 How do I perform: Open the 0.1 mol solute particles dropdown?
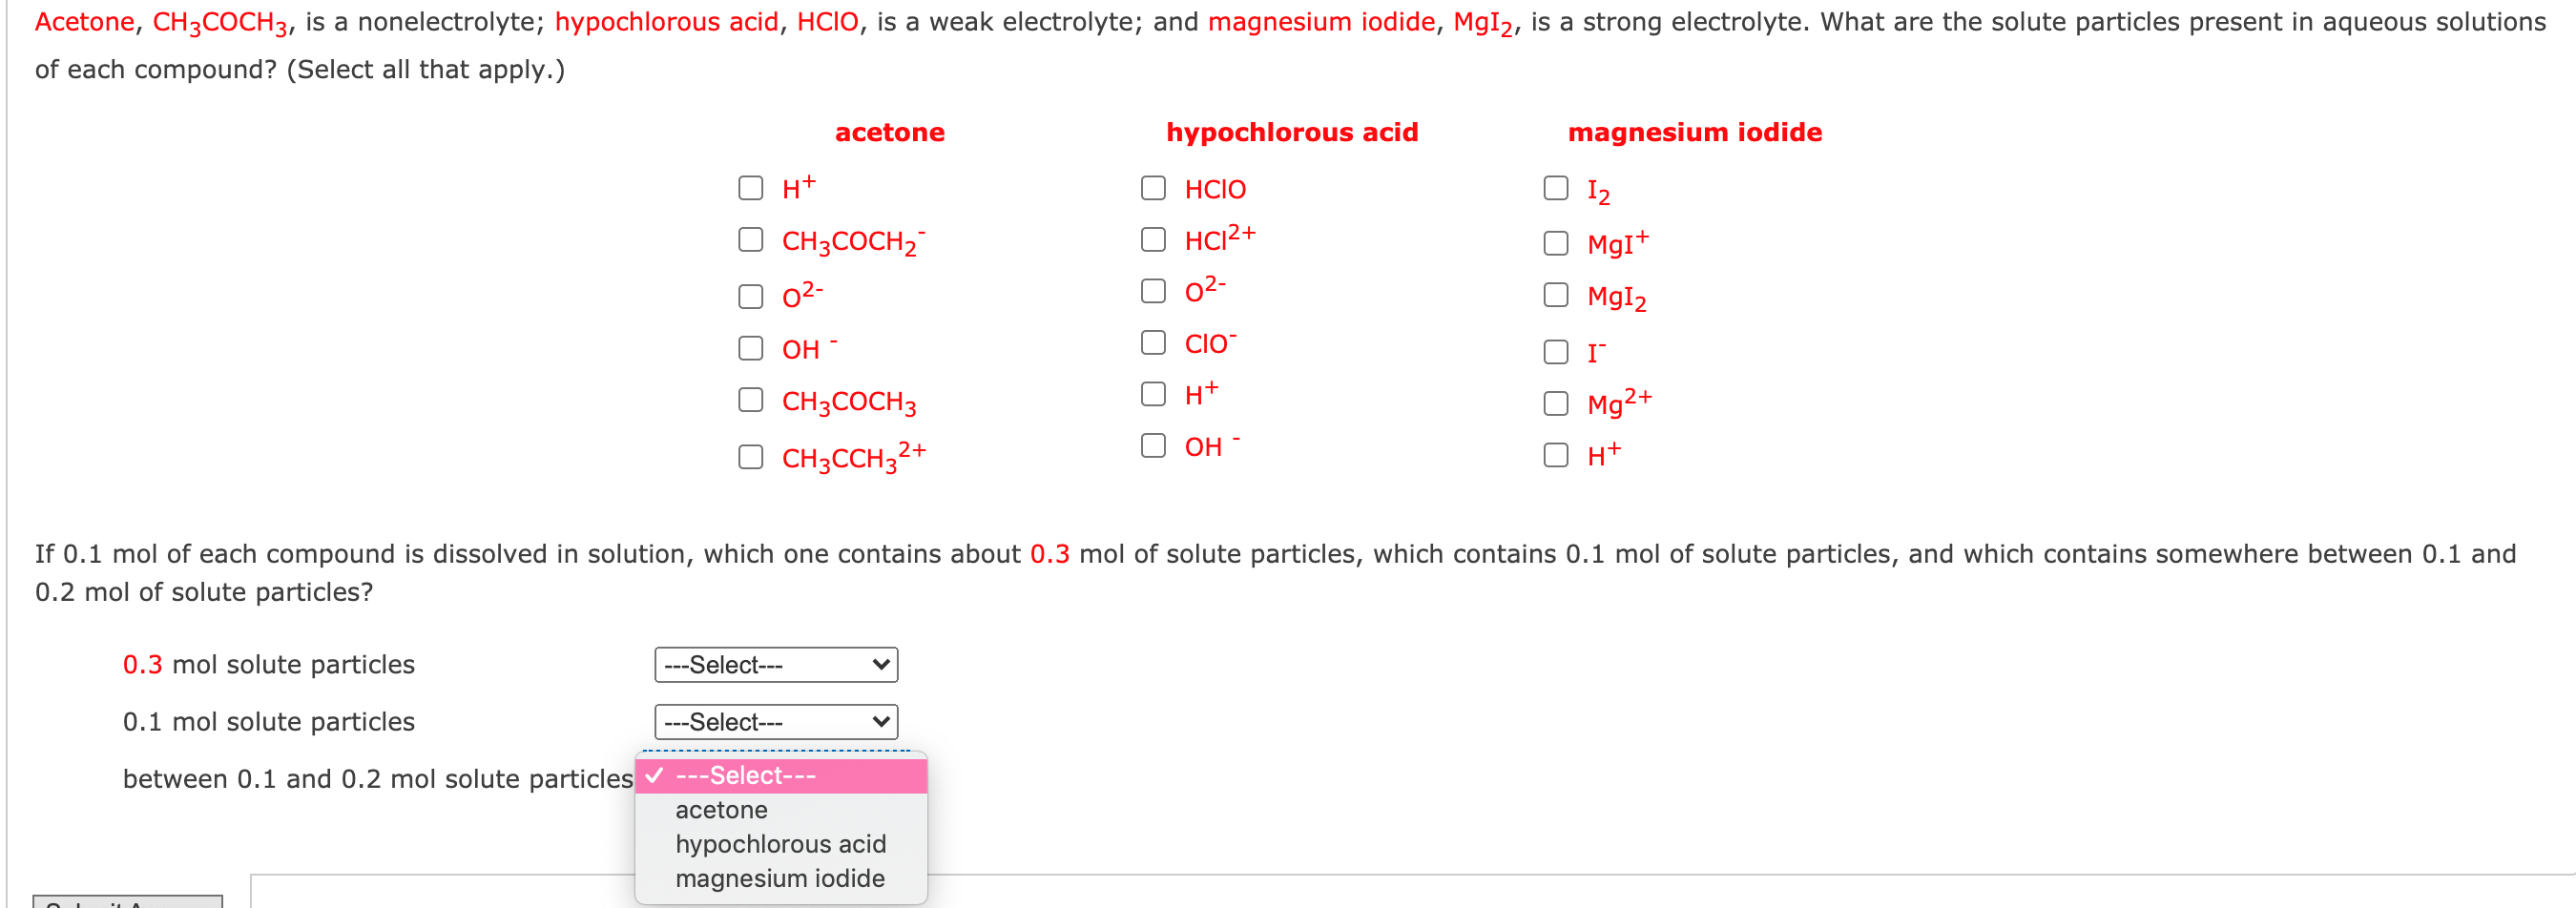(x=775, y=721)
